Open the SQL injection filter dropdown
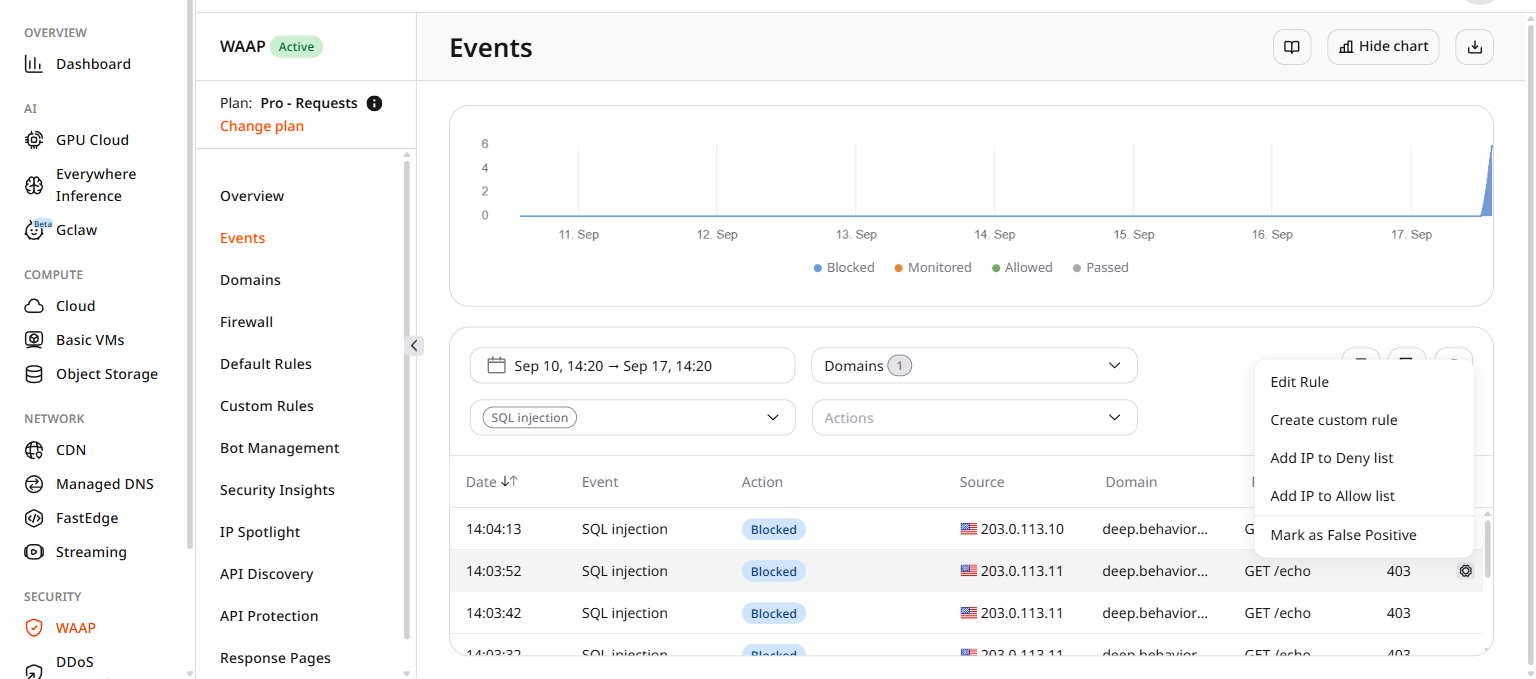 tap(633, 417)
